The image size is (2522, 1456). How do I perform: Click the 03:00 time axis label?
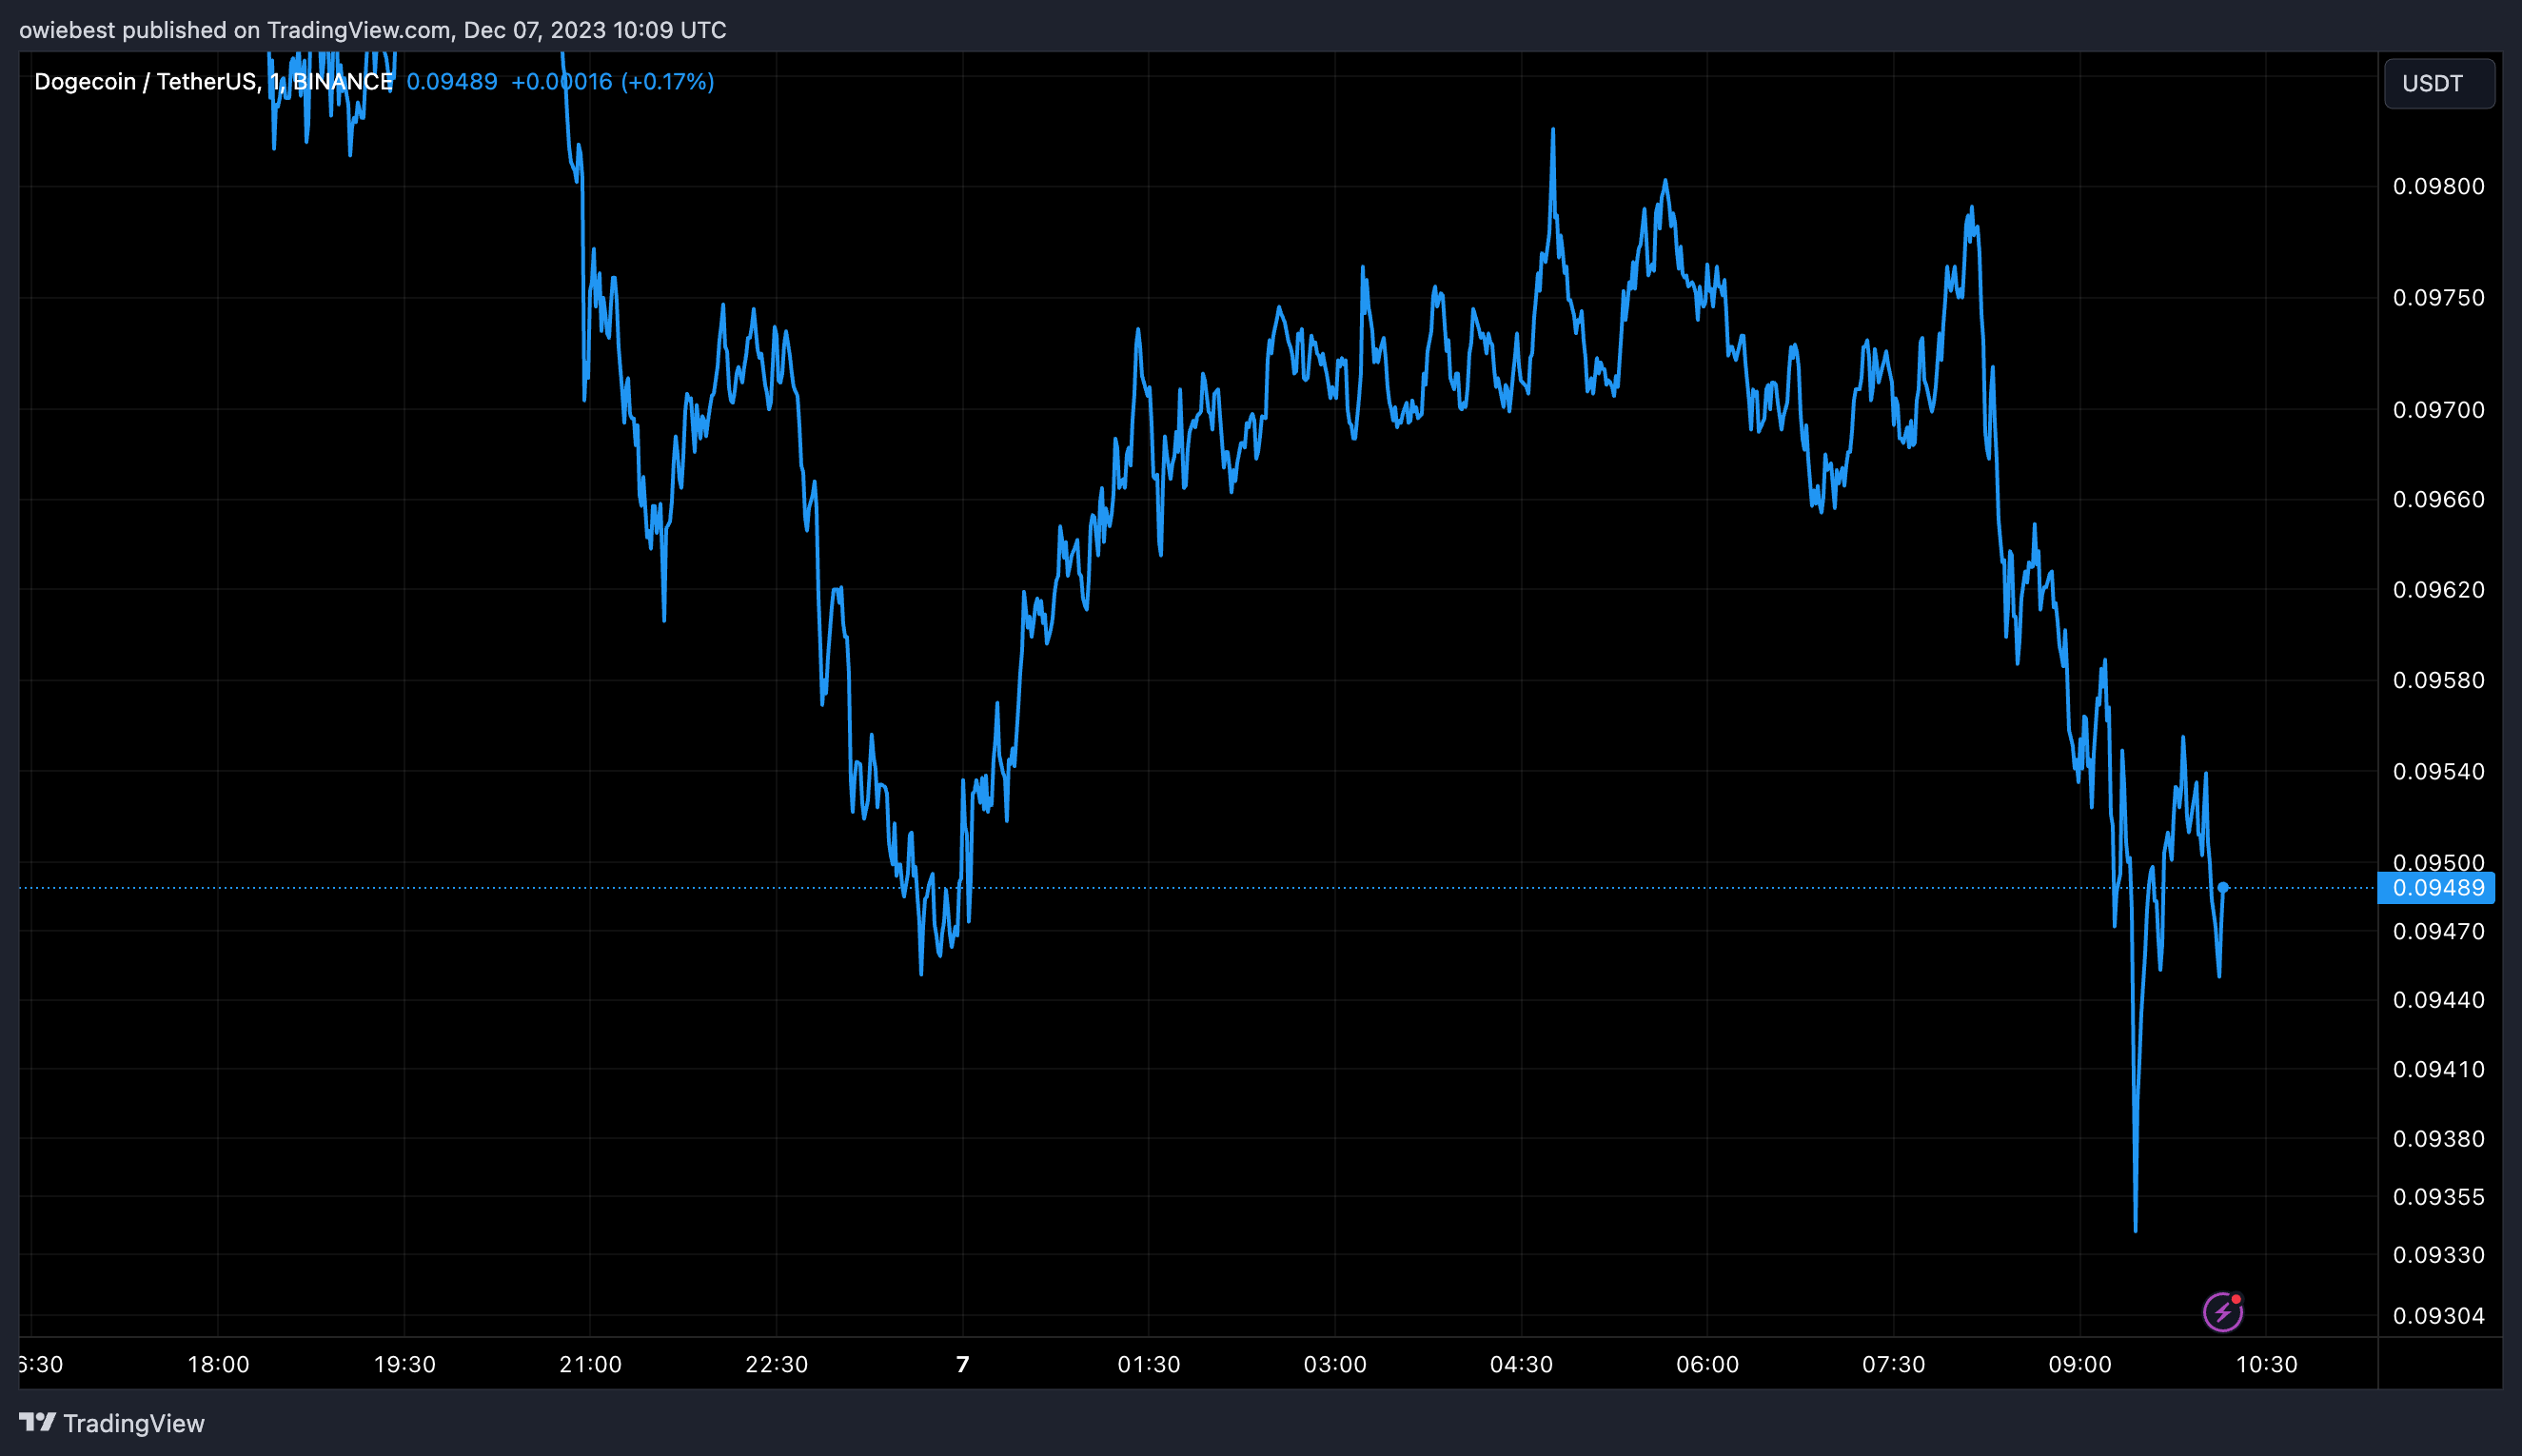tap(1334, 1364)
